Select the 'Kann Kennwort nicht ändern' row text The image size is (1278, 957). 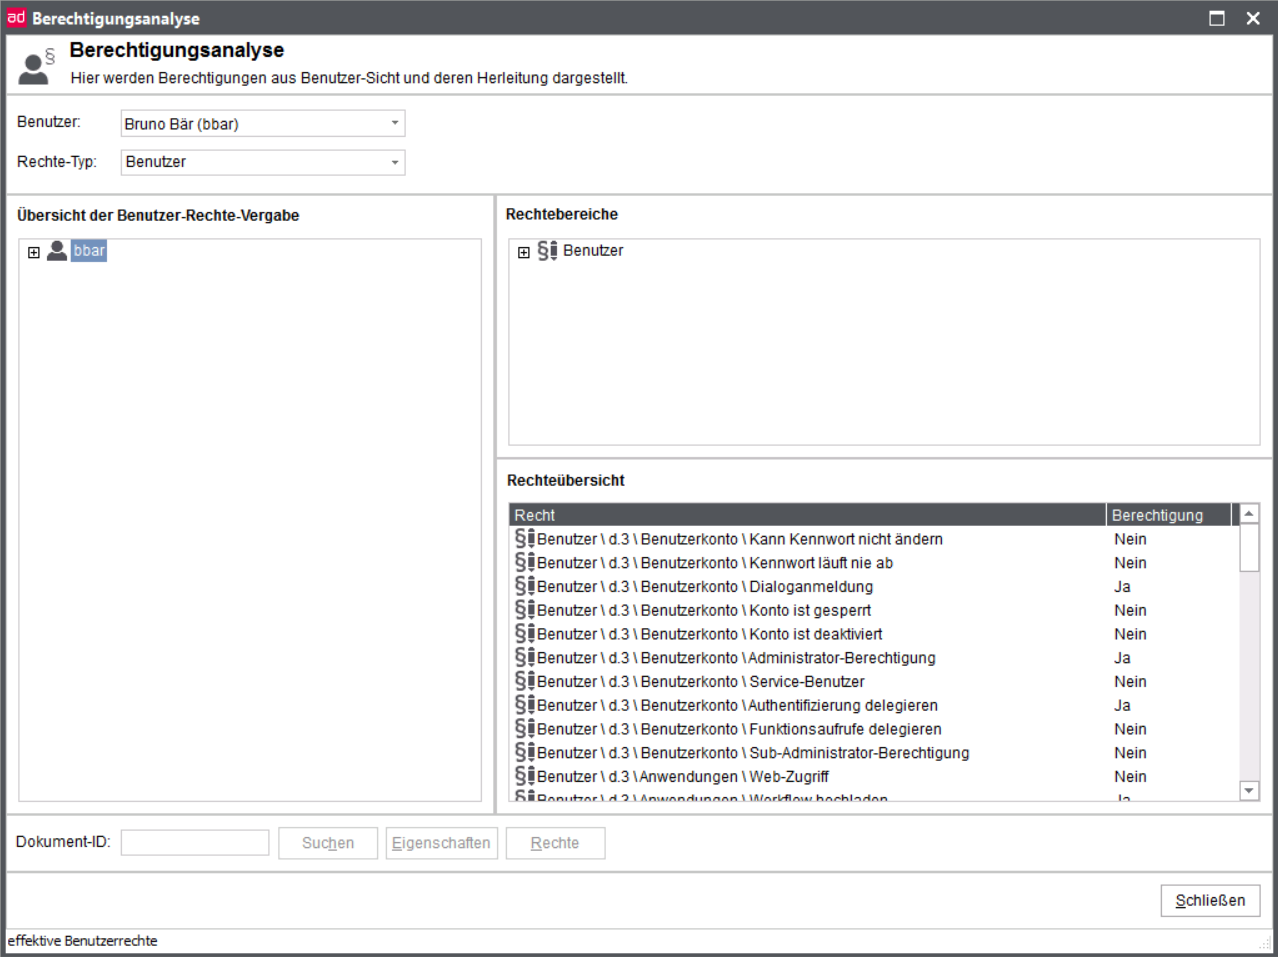coord(740,539)
